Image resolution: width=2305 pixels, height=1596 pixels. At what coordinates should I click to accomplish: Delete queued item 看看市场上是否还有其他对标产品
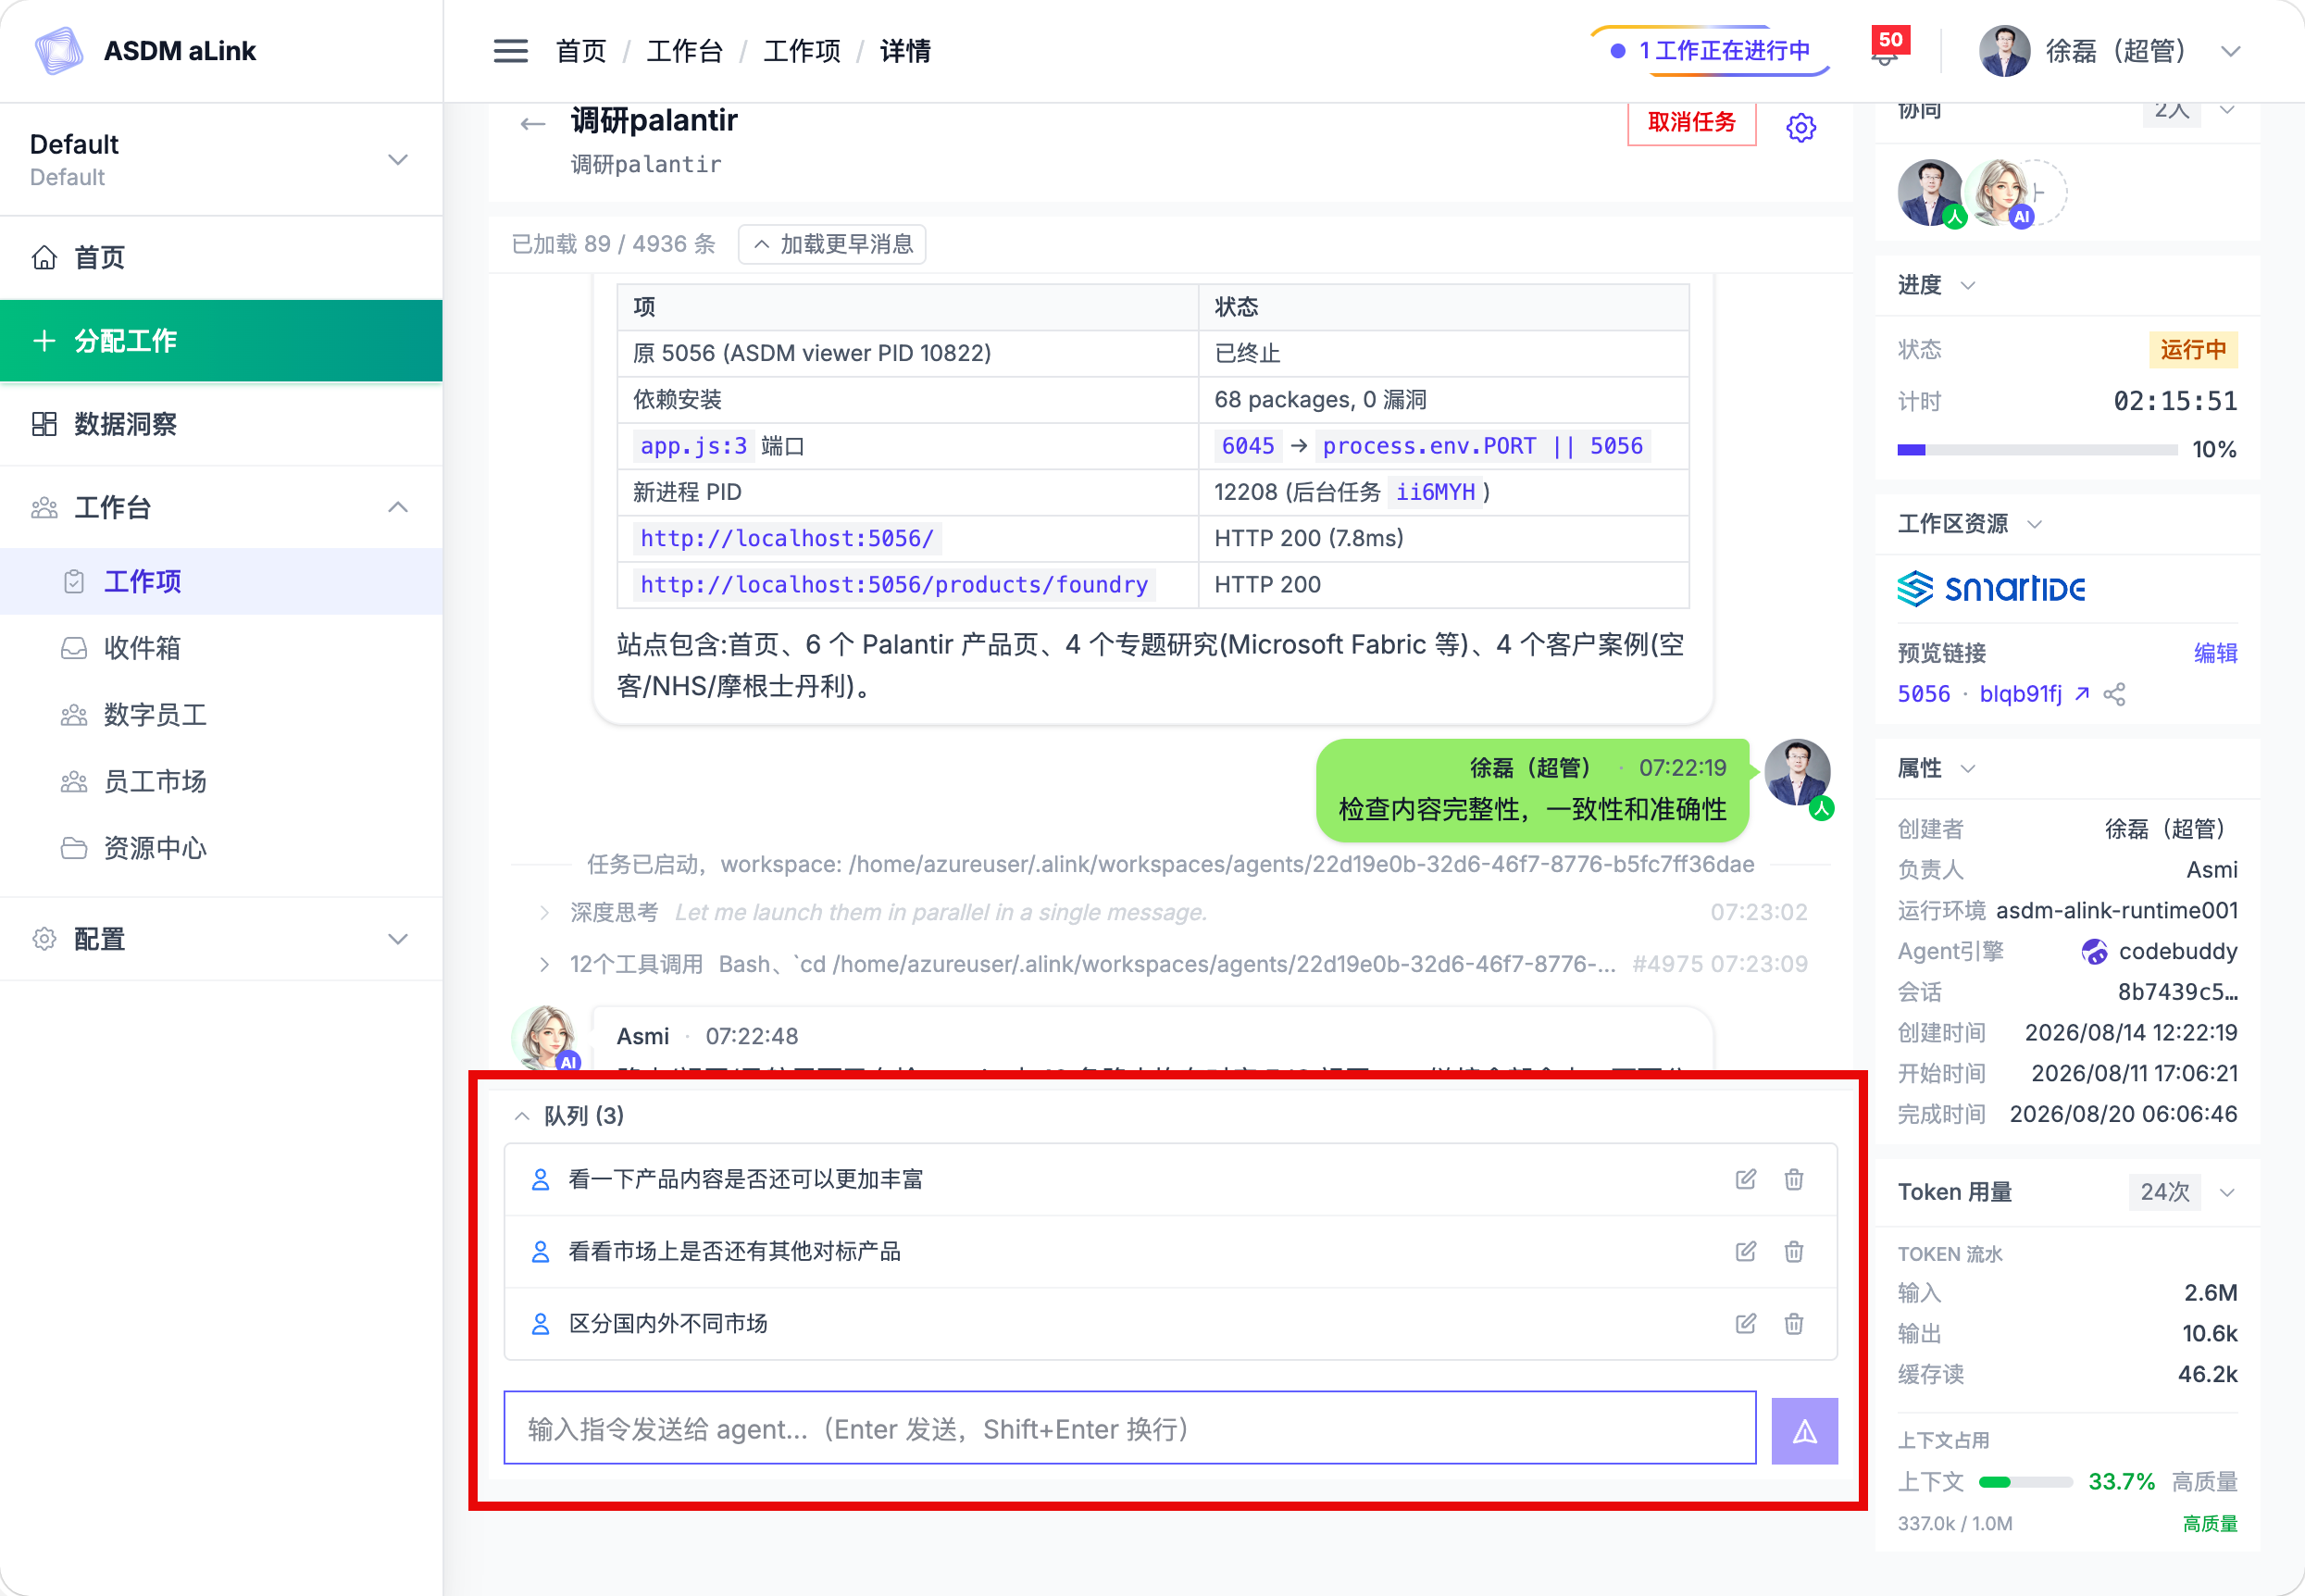1794,1251
